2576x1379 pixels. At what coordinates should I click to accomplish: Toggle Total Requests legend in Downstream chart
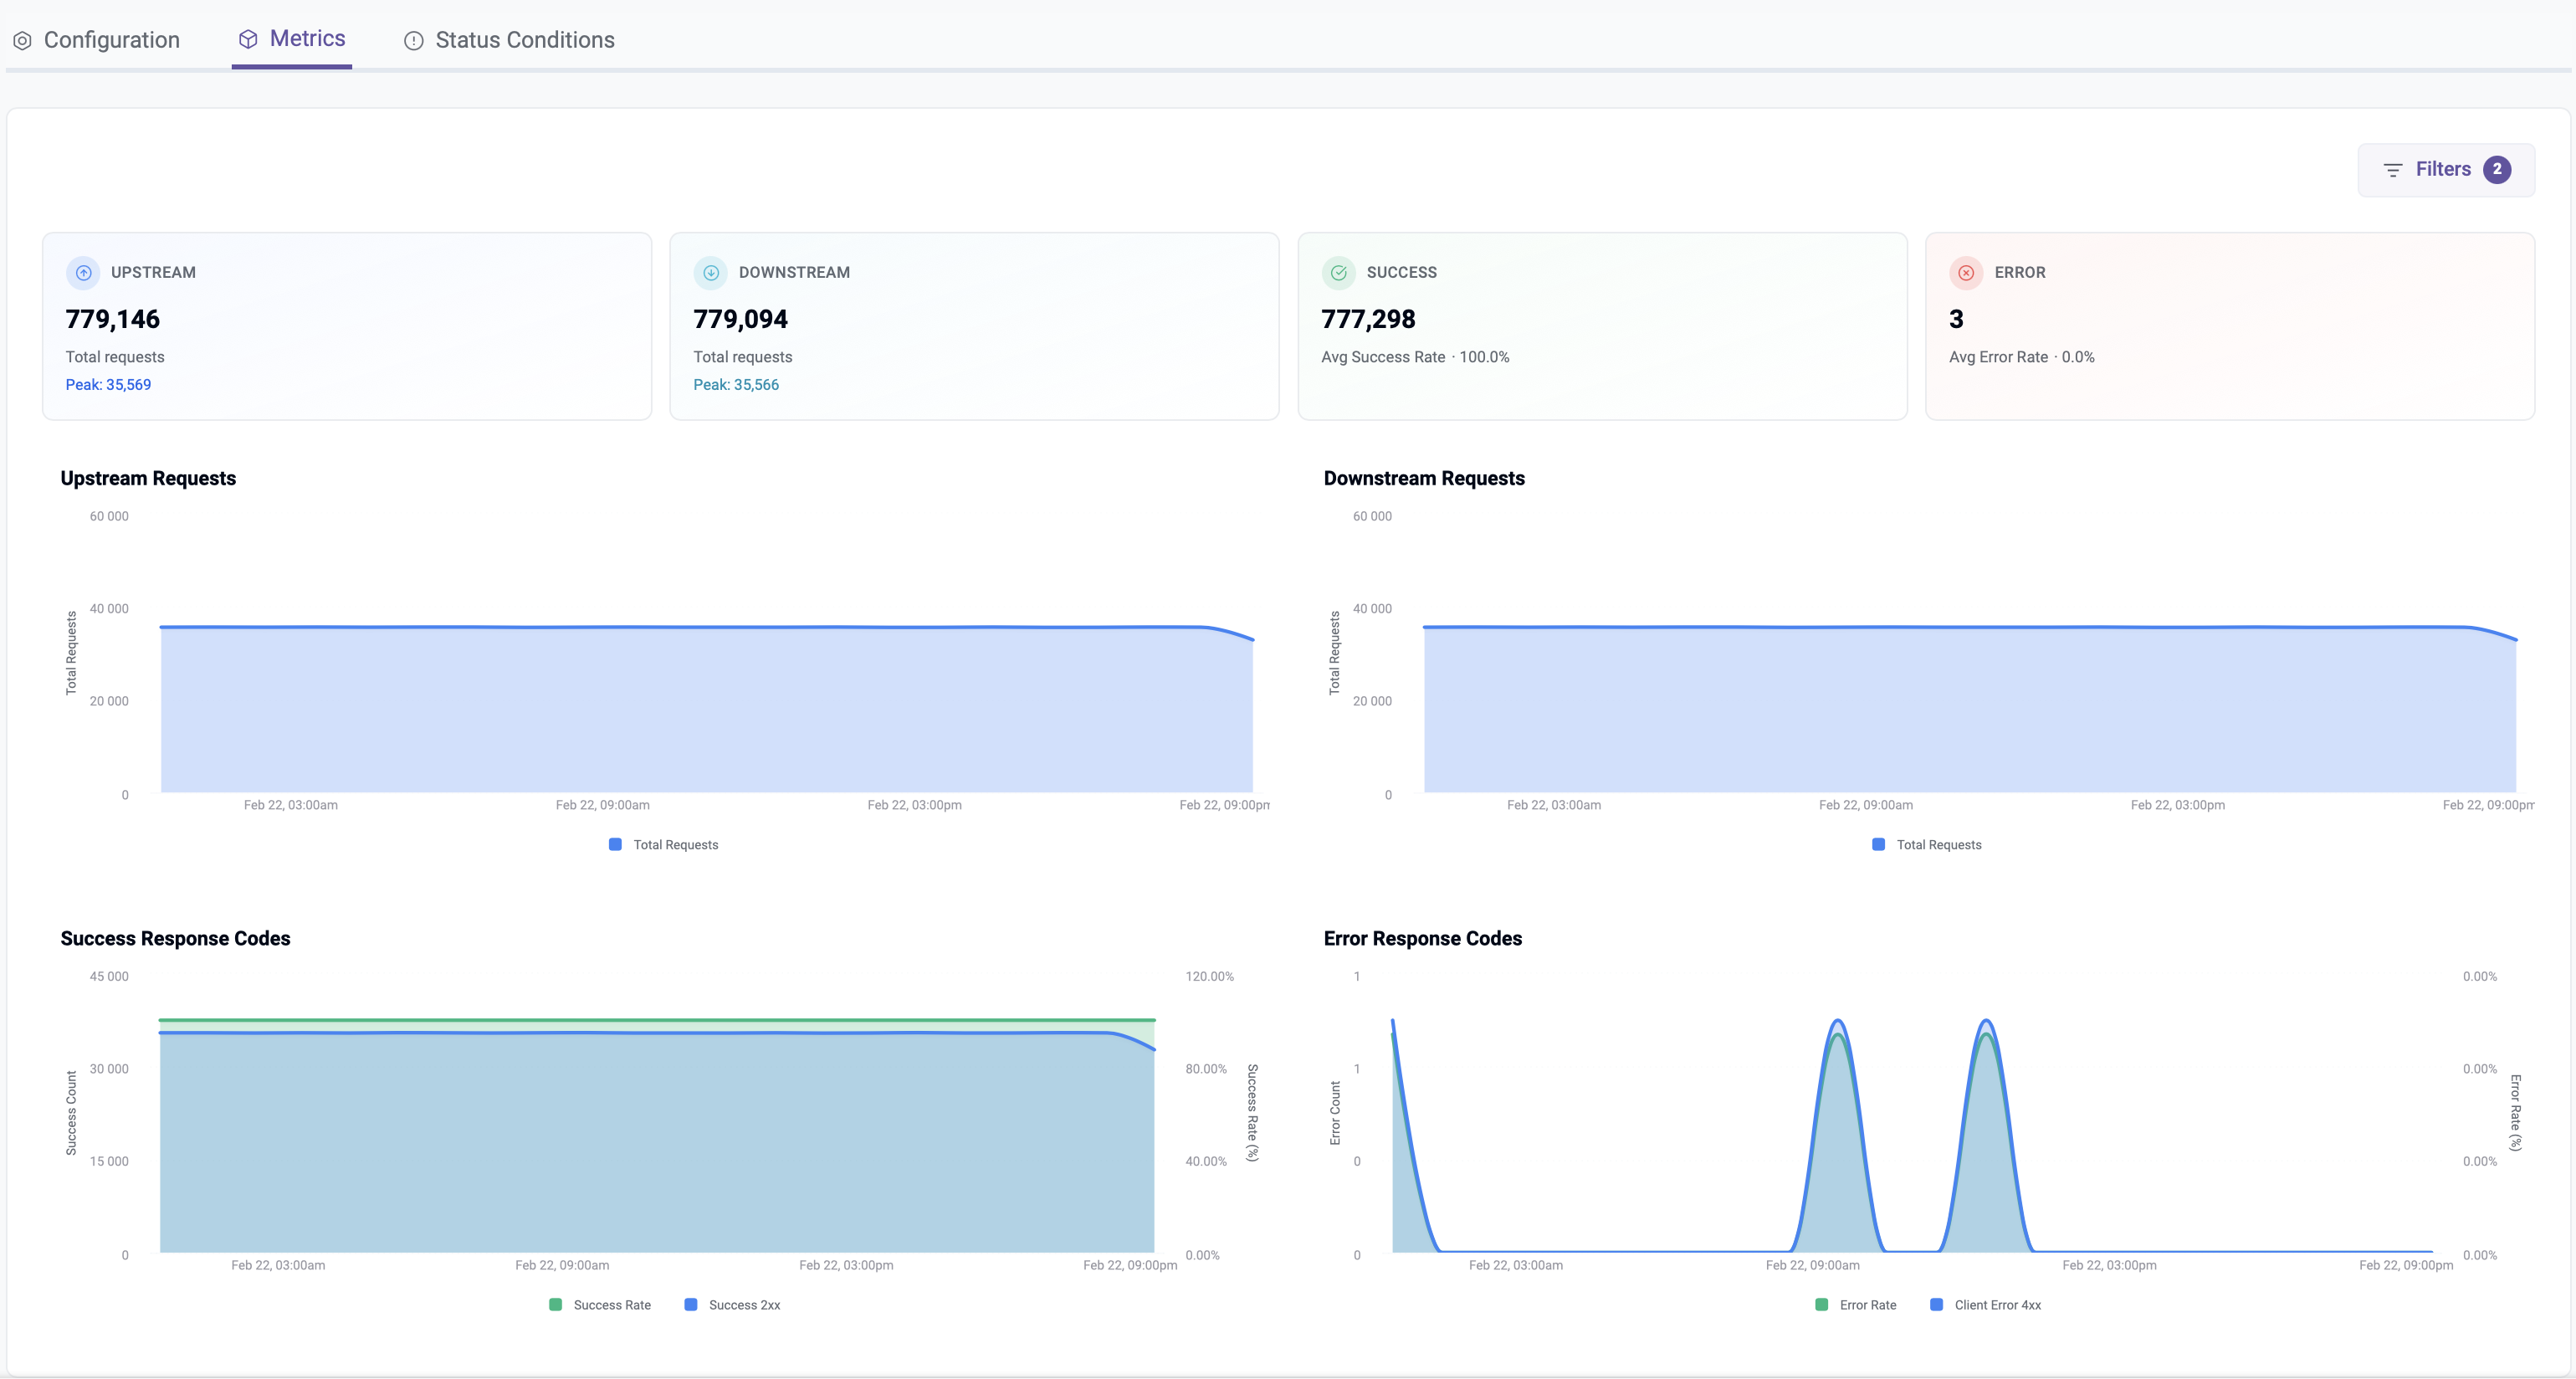click(x=1927, y=845)
